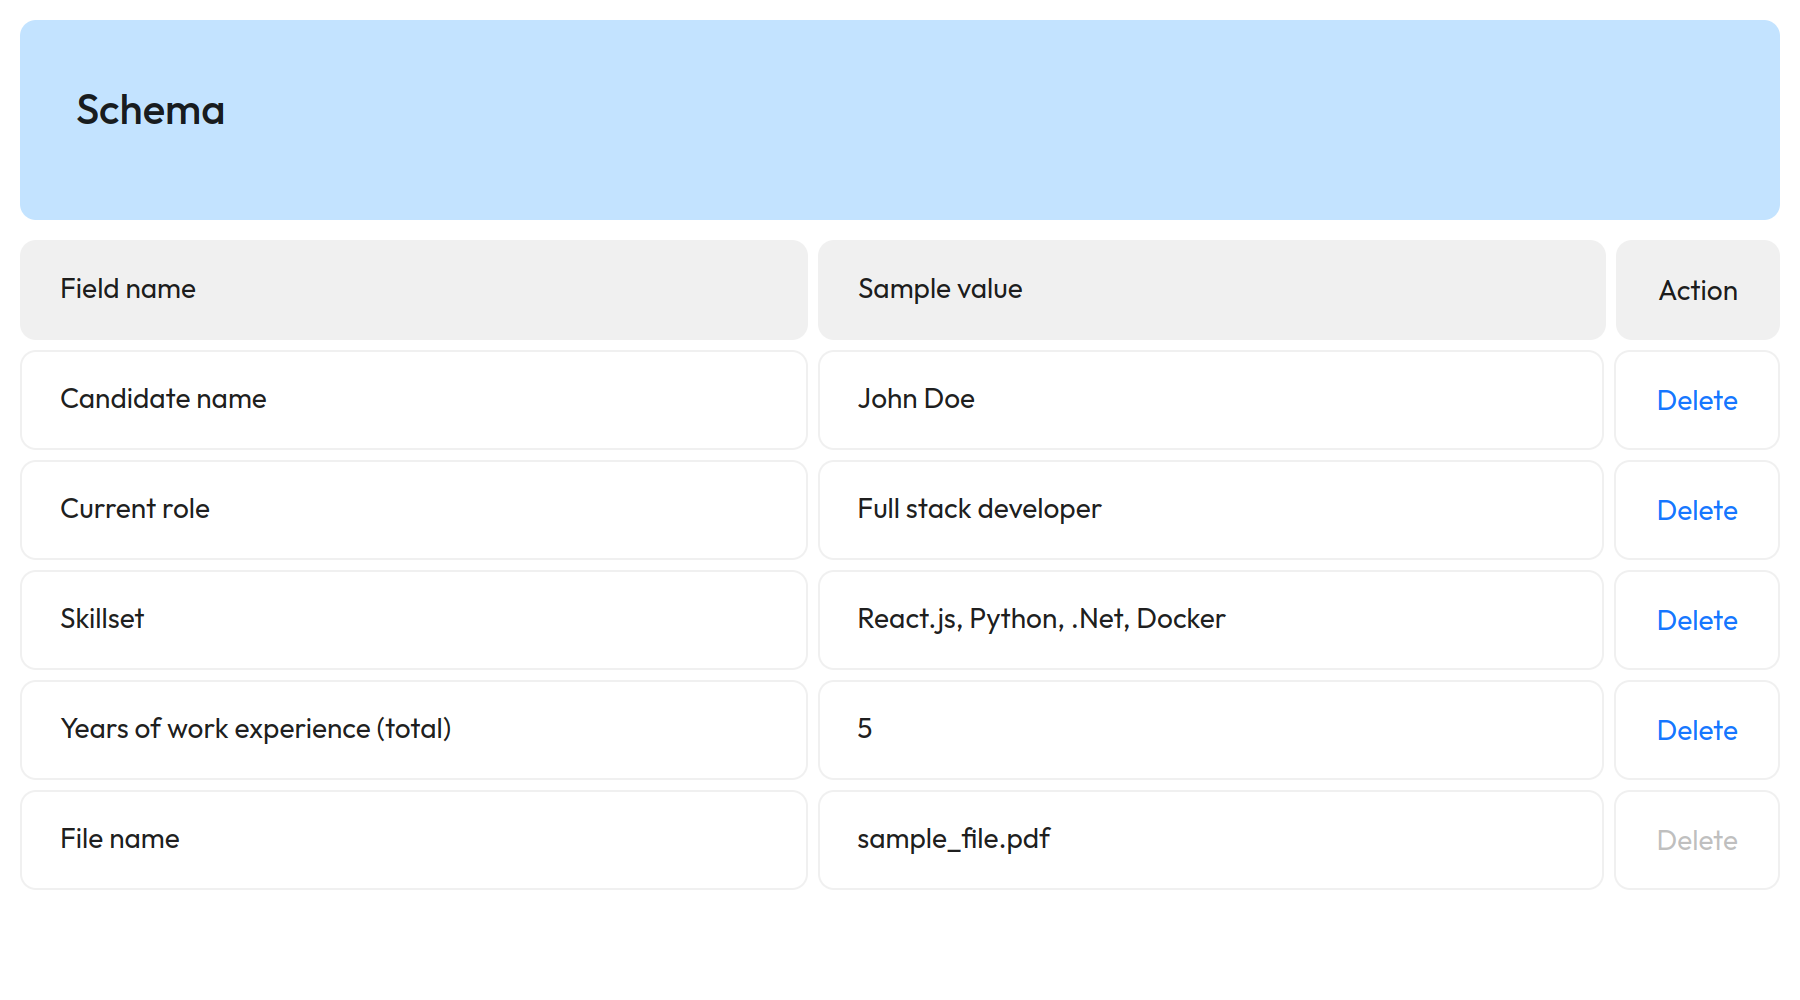The width and height of the screenshot is (1800, 1000).
Task: Delete Years of work experience field
Action: [x=1697, y=730]
